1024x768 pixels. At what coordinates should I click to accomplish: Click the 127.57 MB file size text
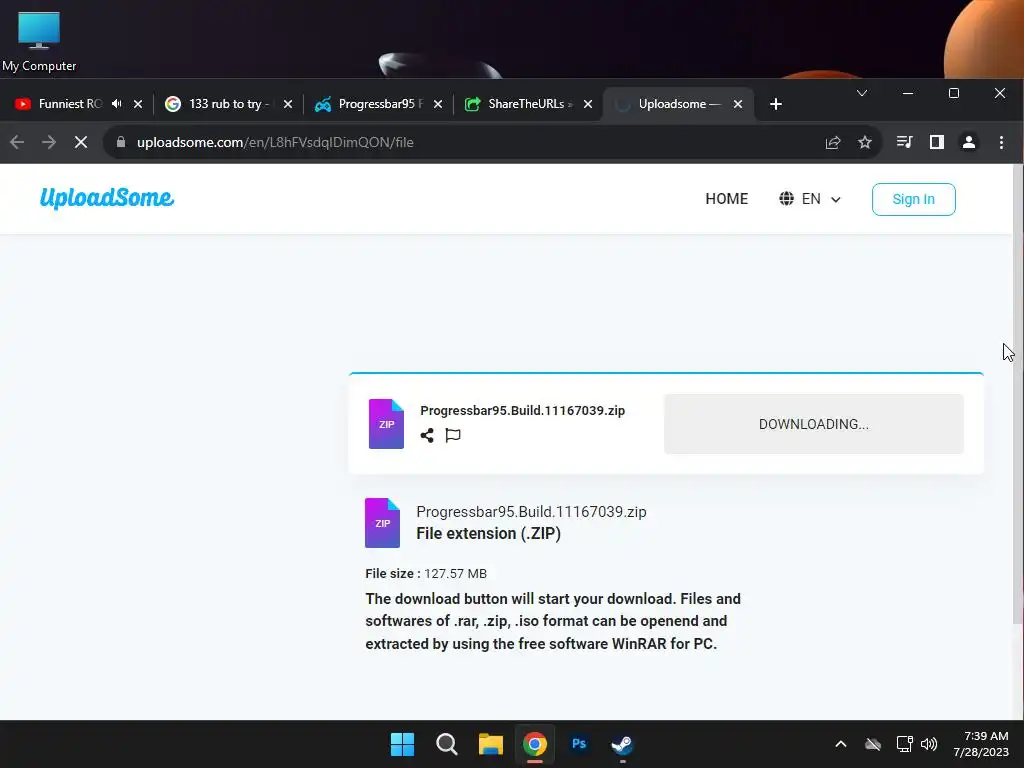[x=455, y=573]
